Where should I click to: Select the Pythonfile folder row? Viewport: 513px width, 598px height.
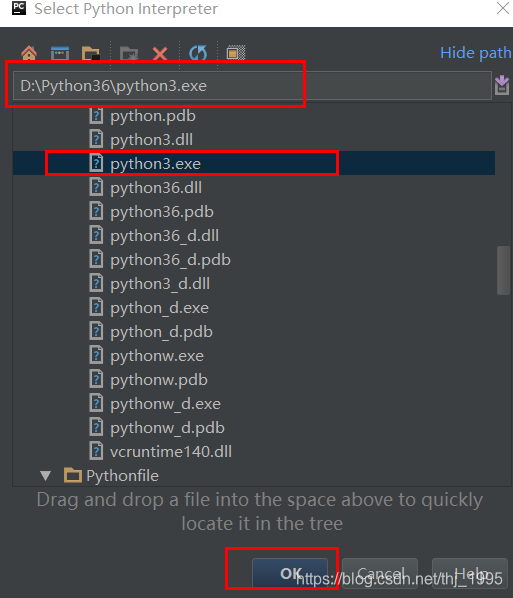(254, 476)
